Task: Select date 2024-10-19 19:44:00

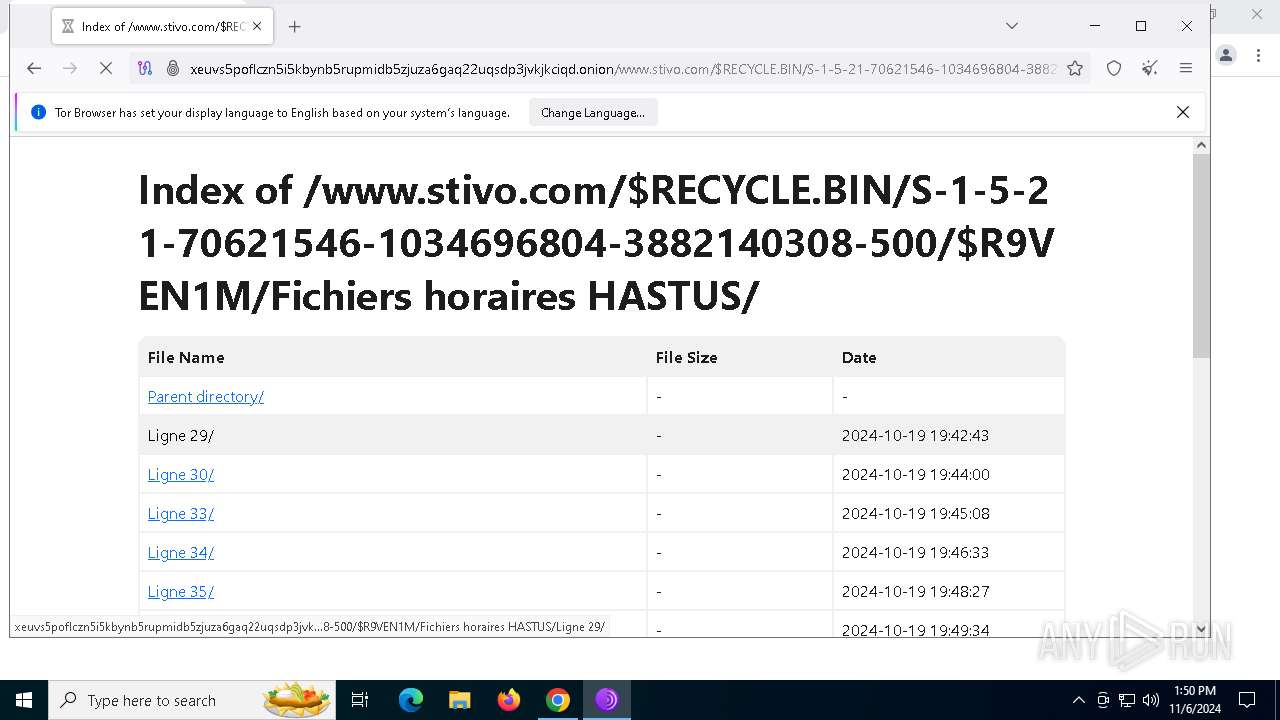Action: coord(916,475)
